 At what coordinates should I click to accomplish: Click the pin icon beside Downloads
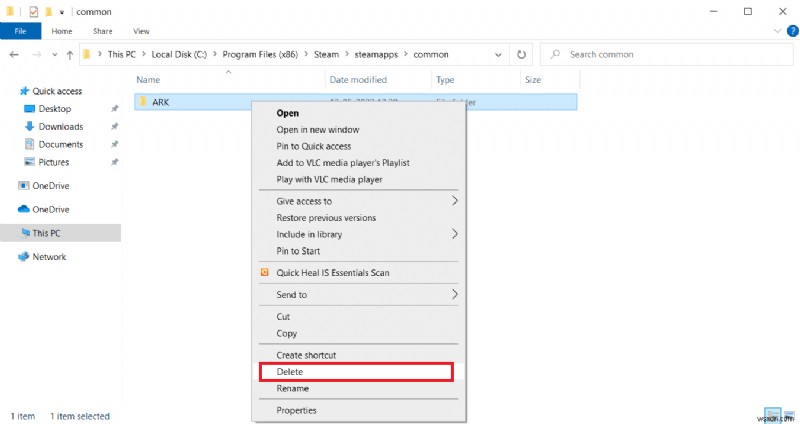click(x=115, y=127)
